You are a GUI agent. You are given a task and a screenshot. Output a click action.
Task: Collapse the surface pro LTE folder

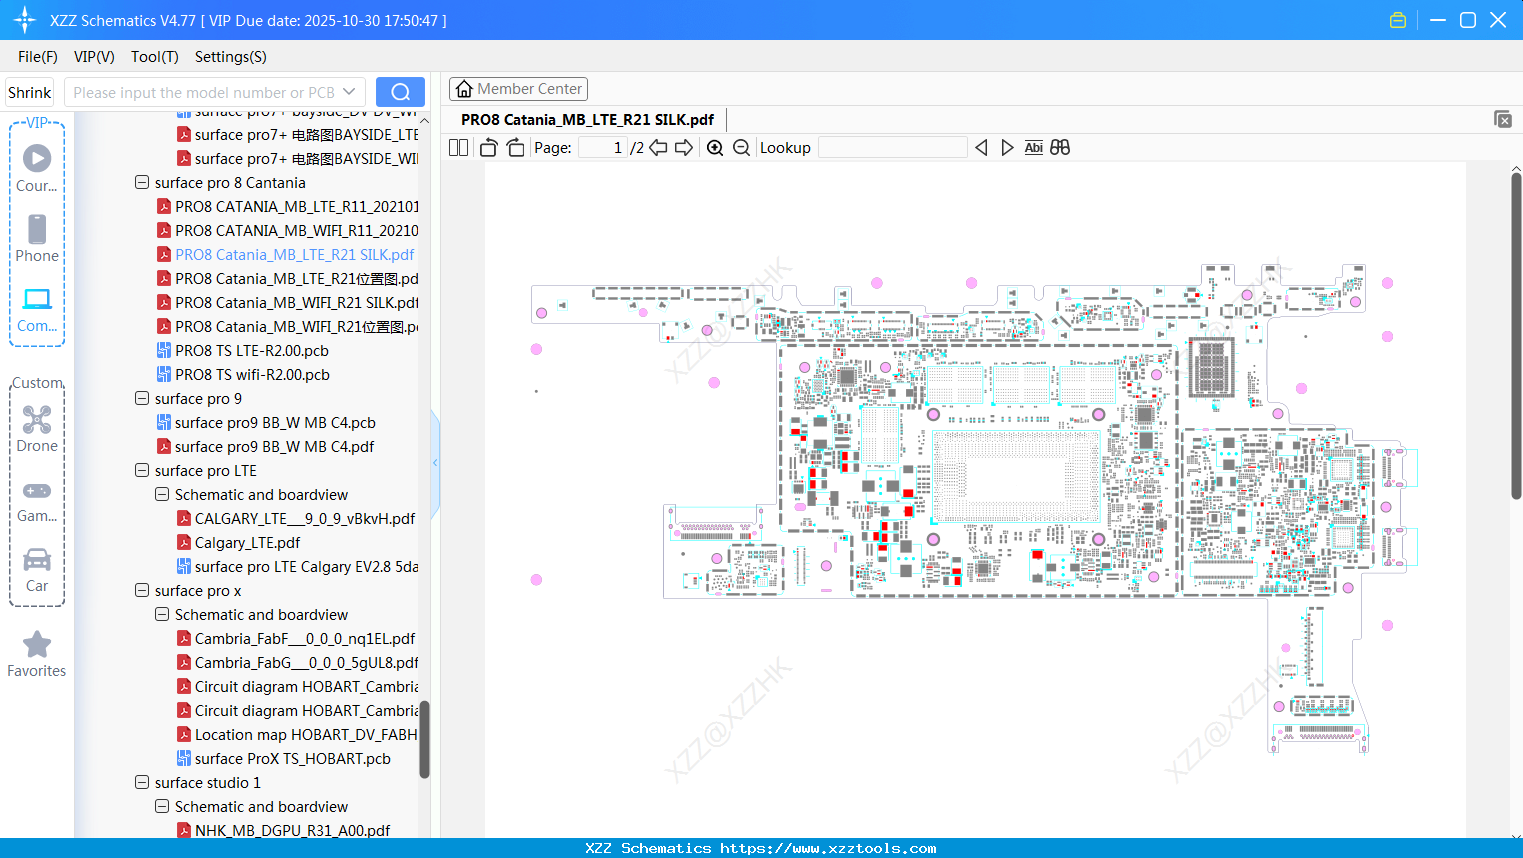tap(142, 471)
